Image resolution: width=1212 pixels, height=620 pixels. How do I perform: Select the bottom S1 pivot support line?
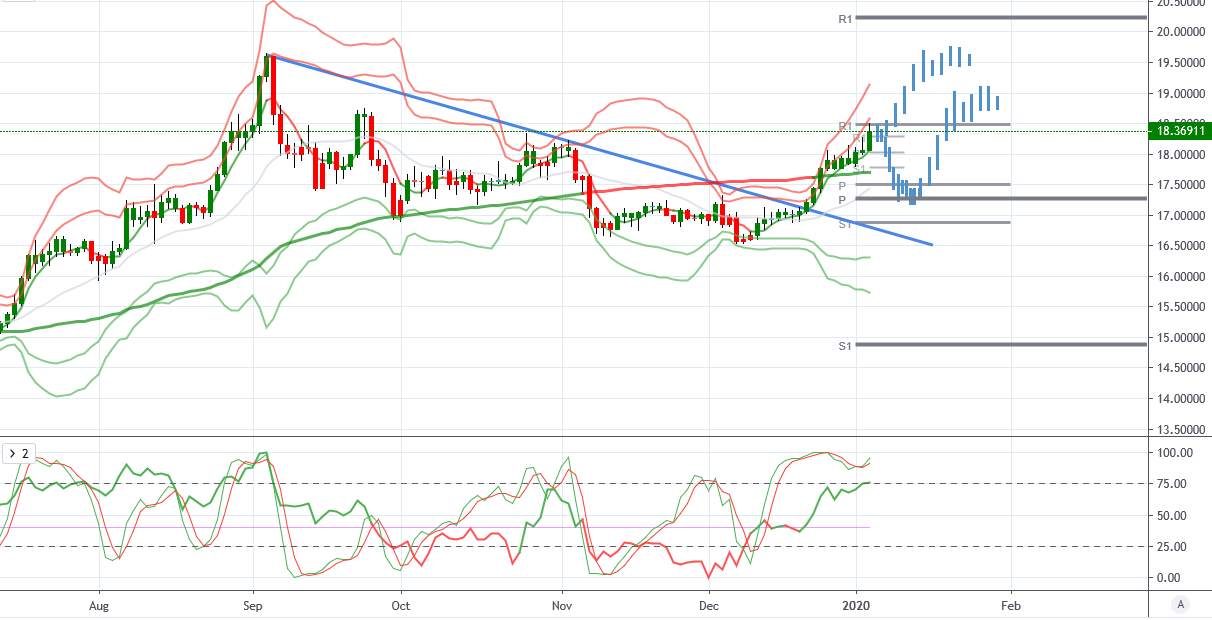point(1000,345)
